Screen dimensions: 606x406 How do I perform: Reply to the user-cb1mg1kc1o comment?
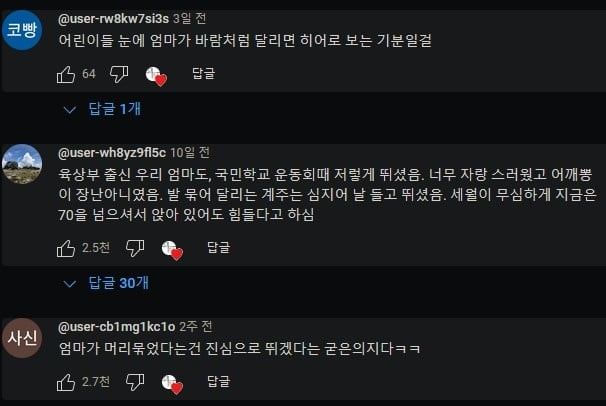click(219, 382)
